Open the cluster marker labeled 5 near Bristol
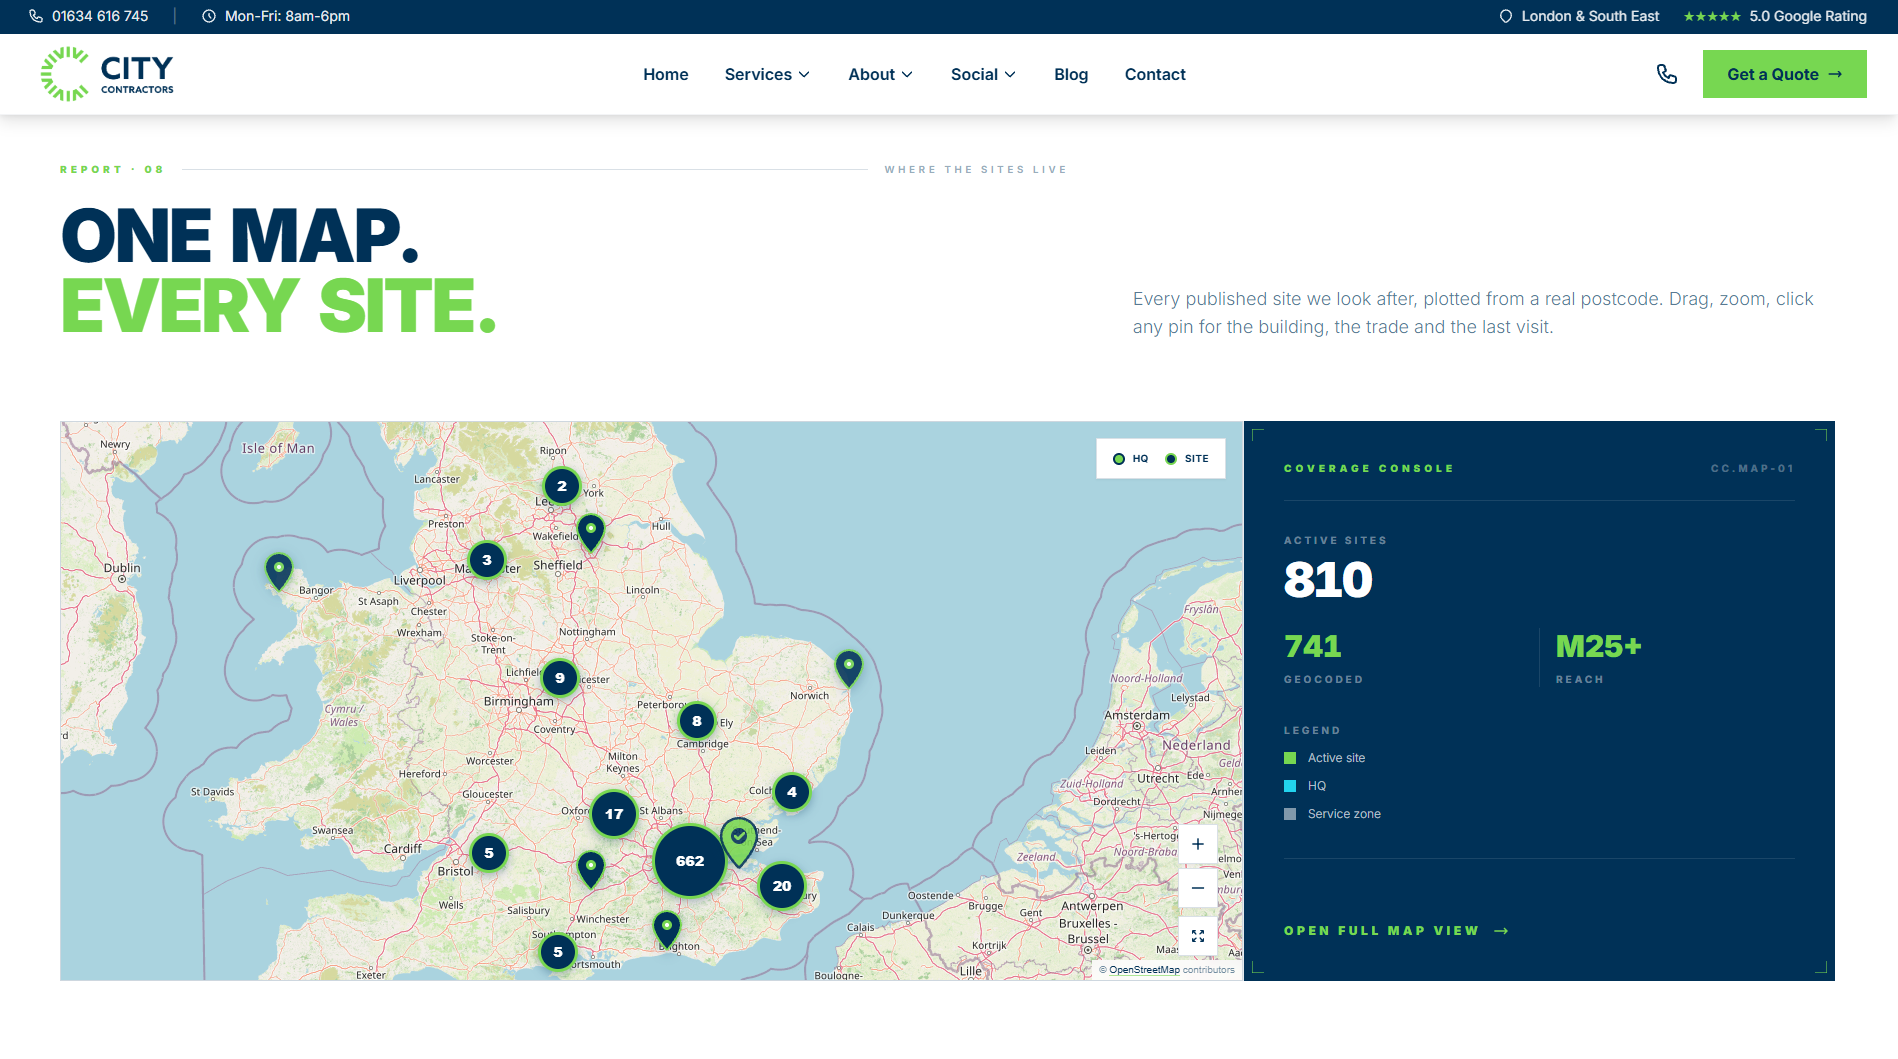This screenshot has height=1059, width=1898. coord(489,853)
